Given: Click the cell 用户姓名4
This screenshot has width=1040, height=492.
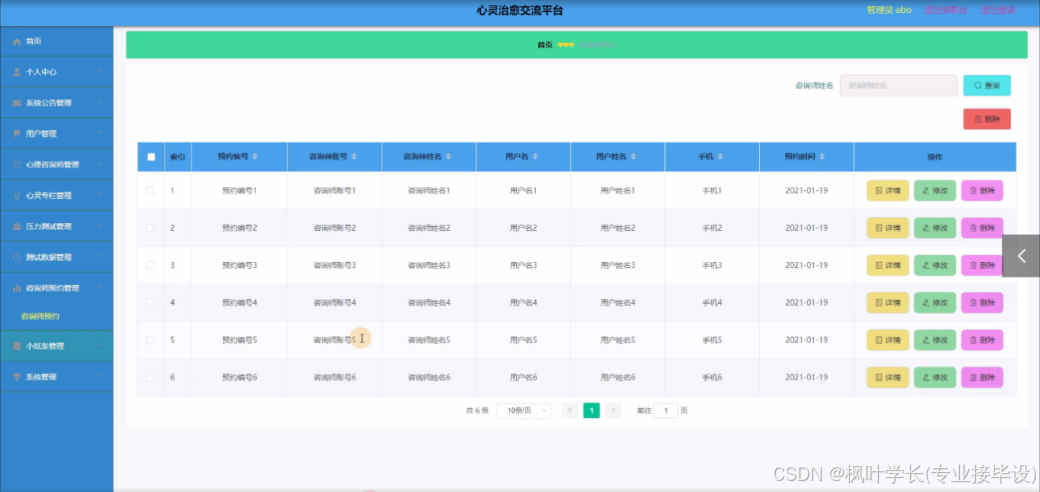Looking at the screenshot, I should pyautogui.click(x=618, y=302).
